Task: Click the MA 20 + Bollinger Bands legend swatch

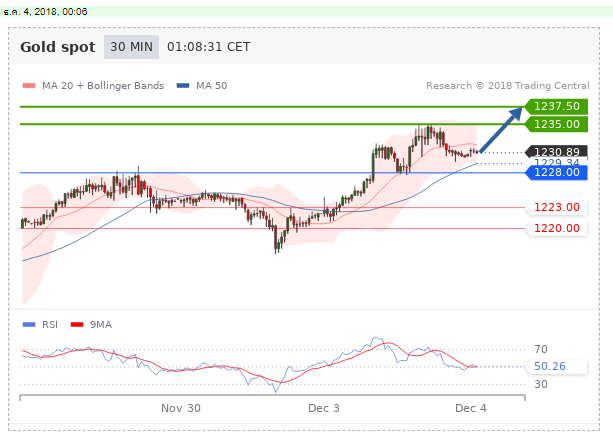Action: coord(27,86)
